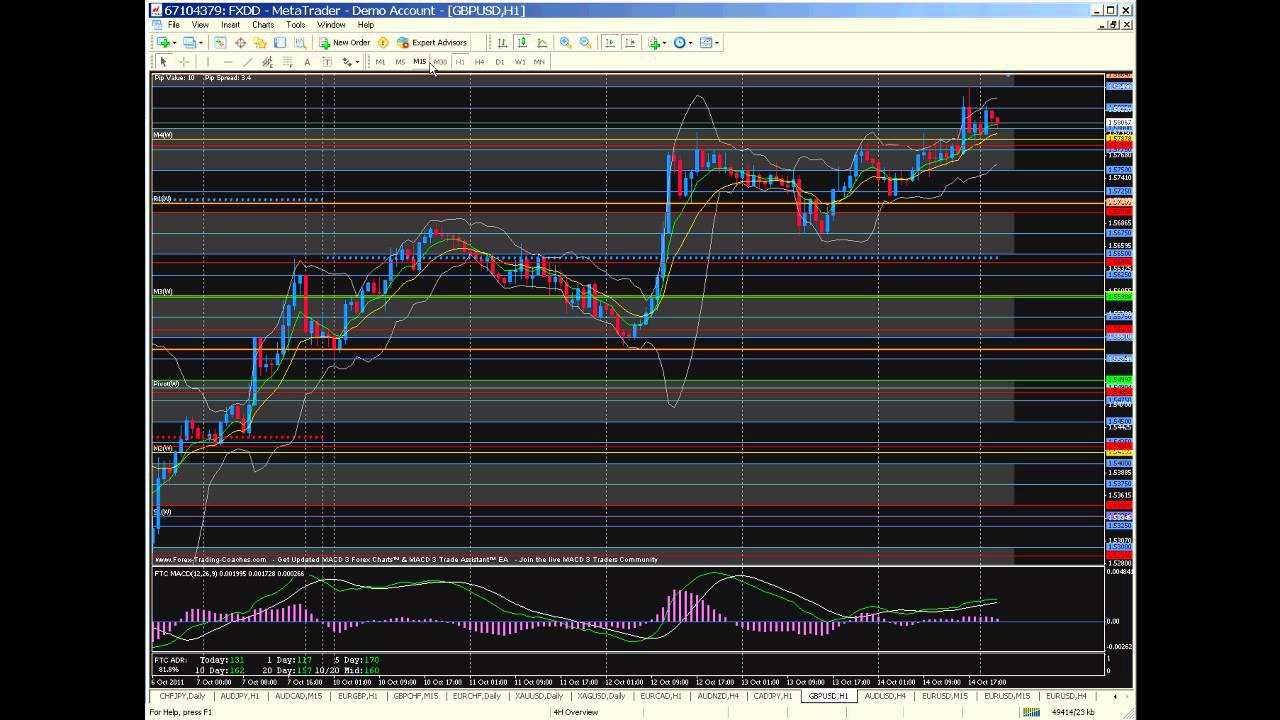
Task: Click the New Chart icon
Action: click(x=163, y=42)
